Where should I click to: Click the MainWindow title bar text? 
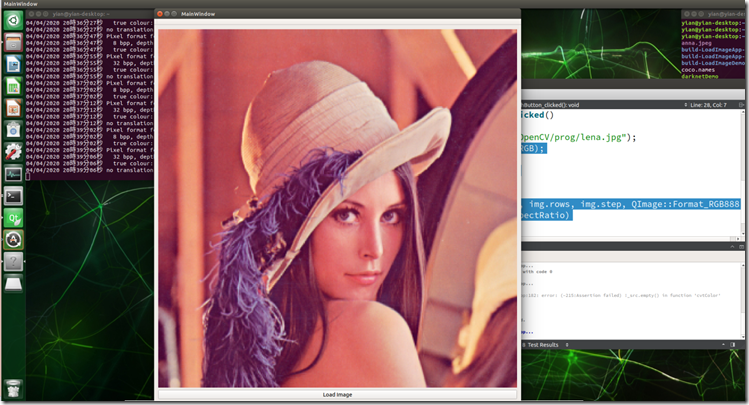198,14
